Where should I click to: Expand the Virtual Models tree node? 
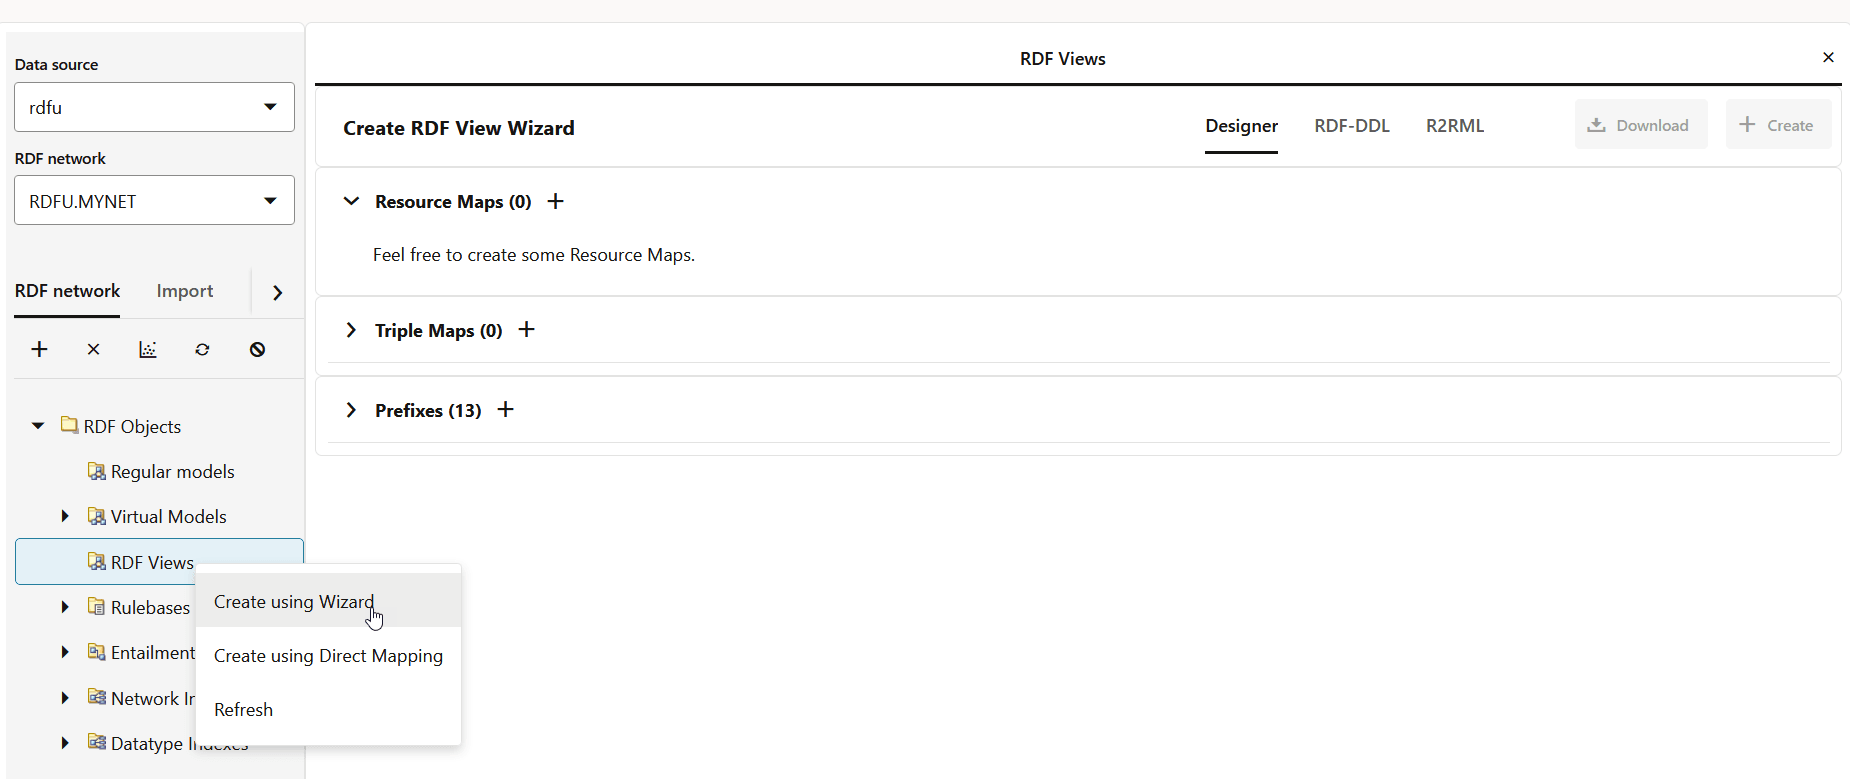[x=65, y=516]
